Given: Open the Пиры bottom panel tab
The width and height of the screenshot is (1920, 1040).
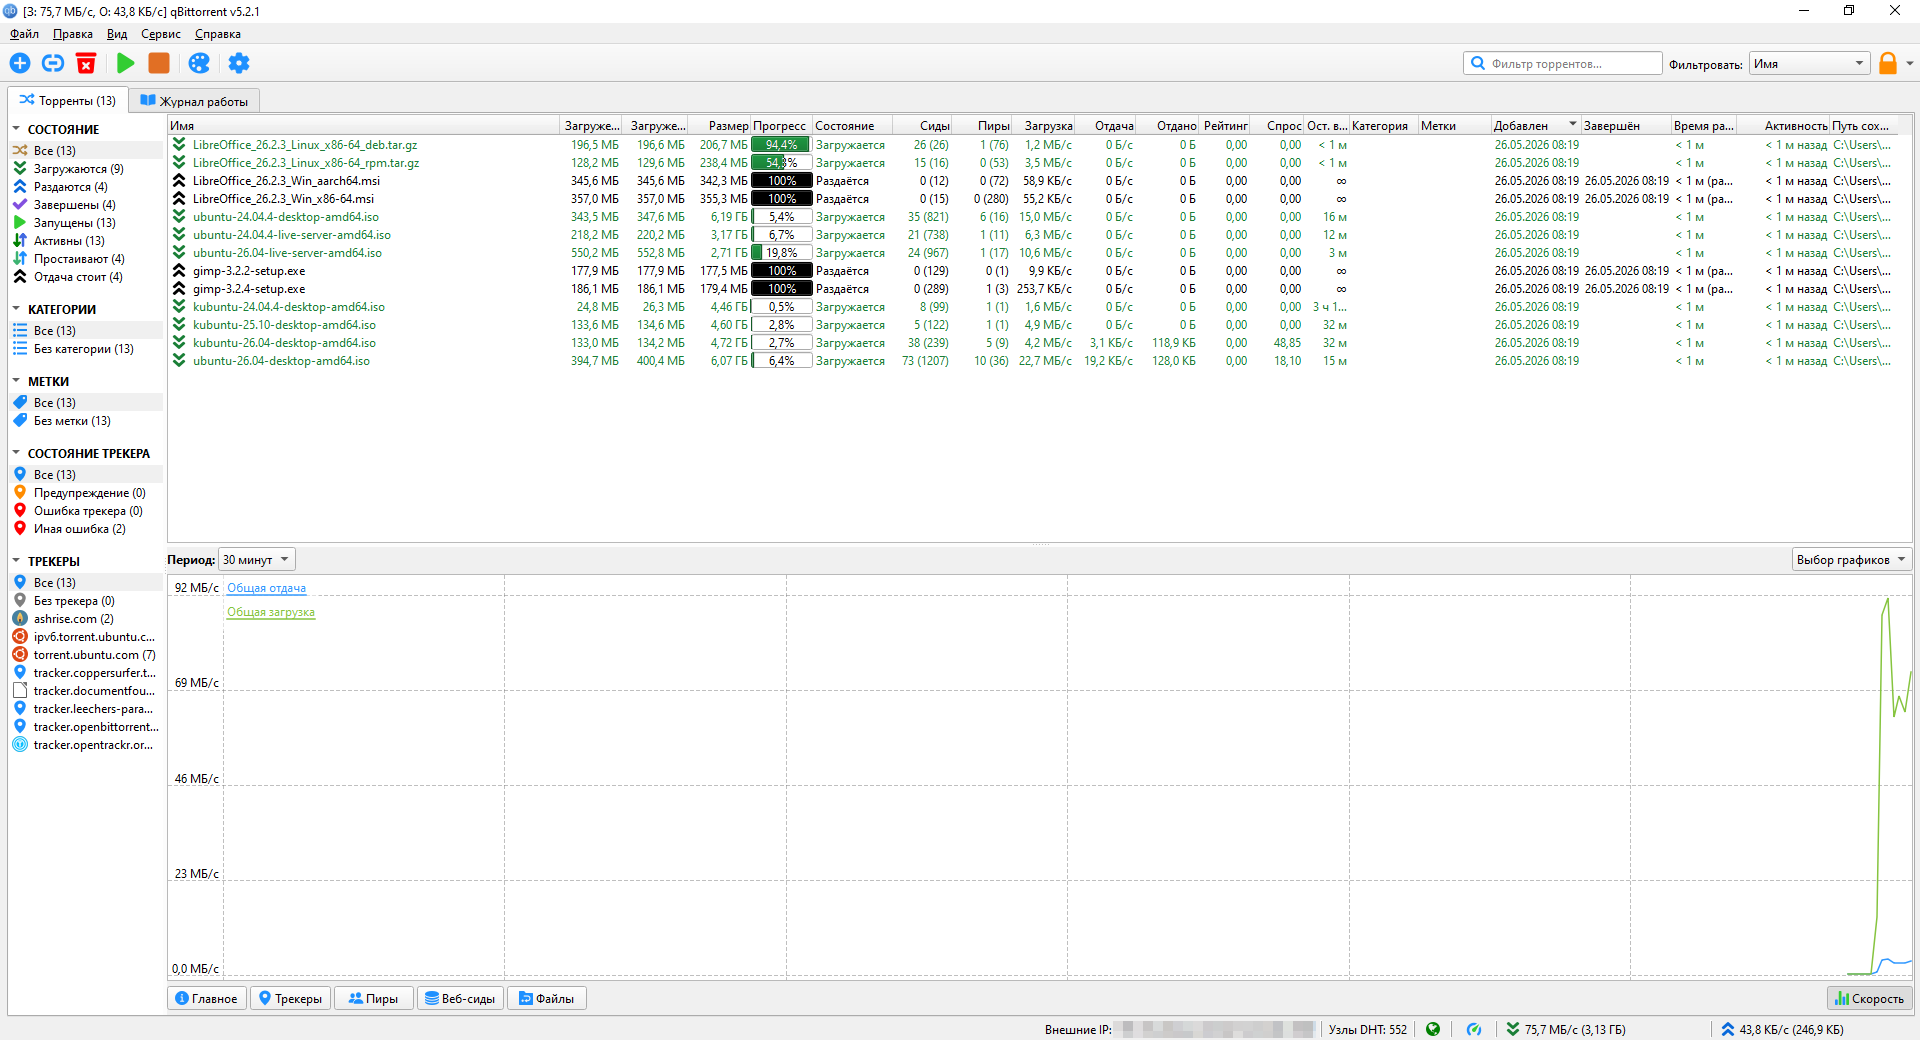Looking at the screenshot, I should pos(373,998).
